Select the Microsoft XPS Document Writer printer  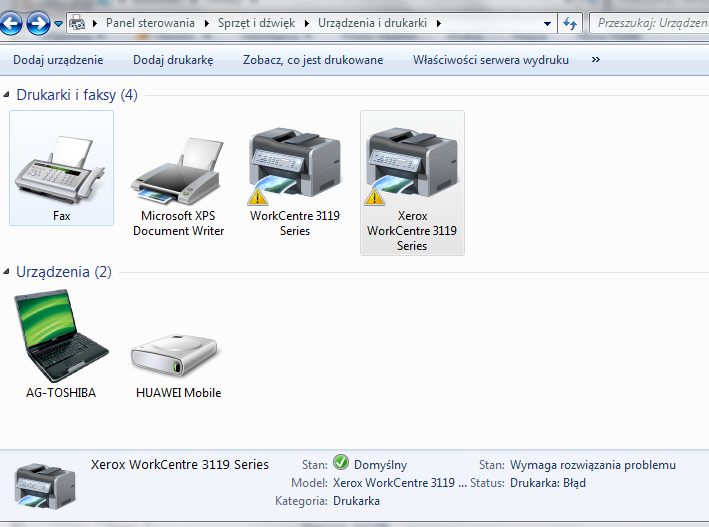178,172
